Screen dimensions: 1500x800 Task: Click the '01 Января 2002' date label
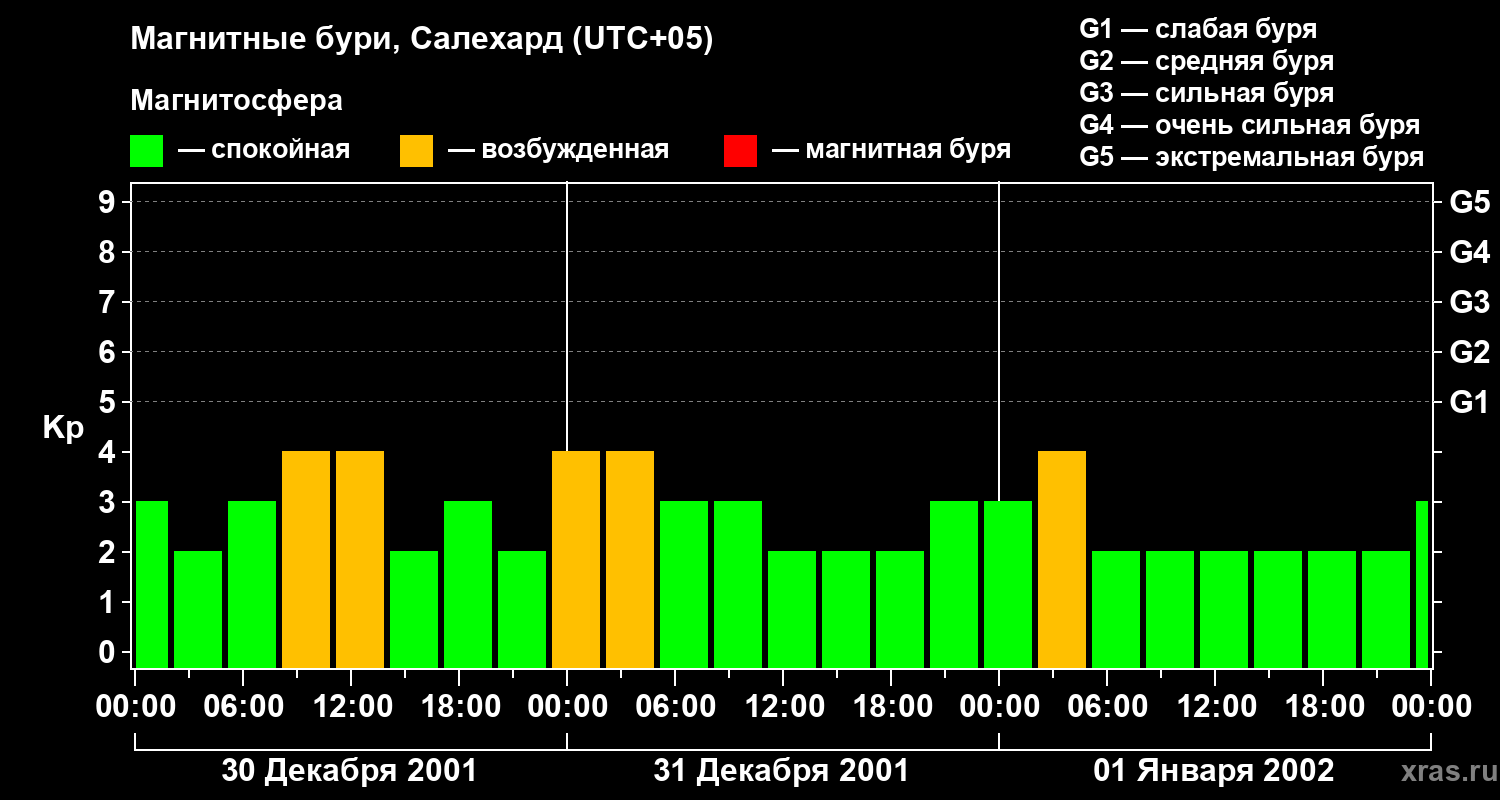pos(1213,771)
